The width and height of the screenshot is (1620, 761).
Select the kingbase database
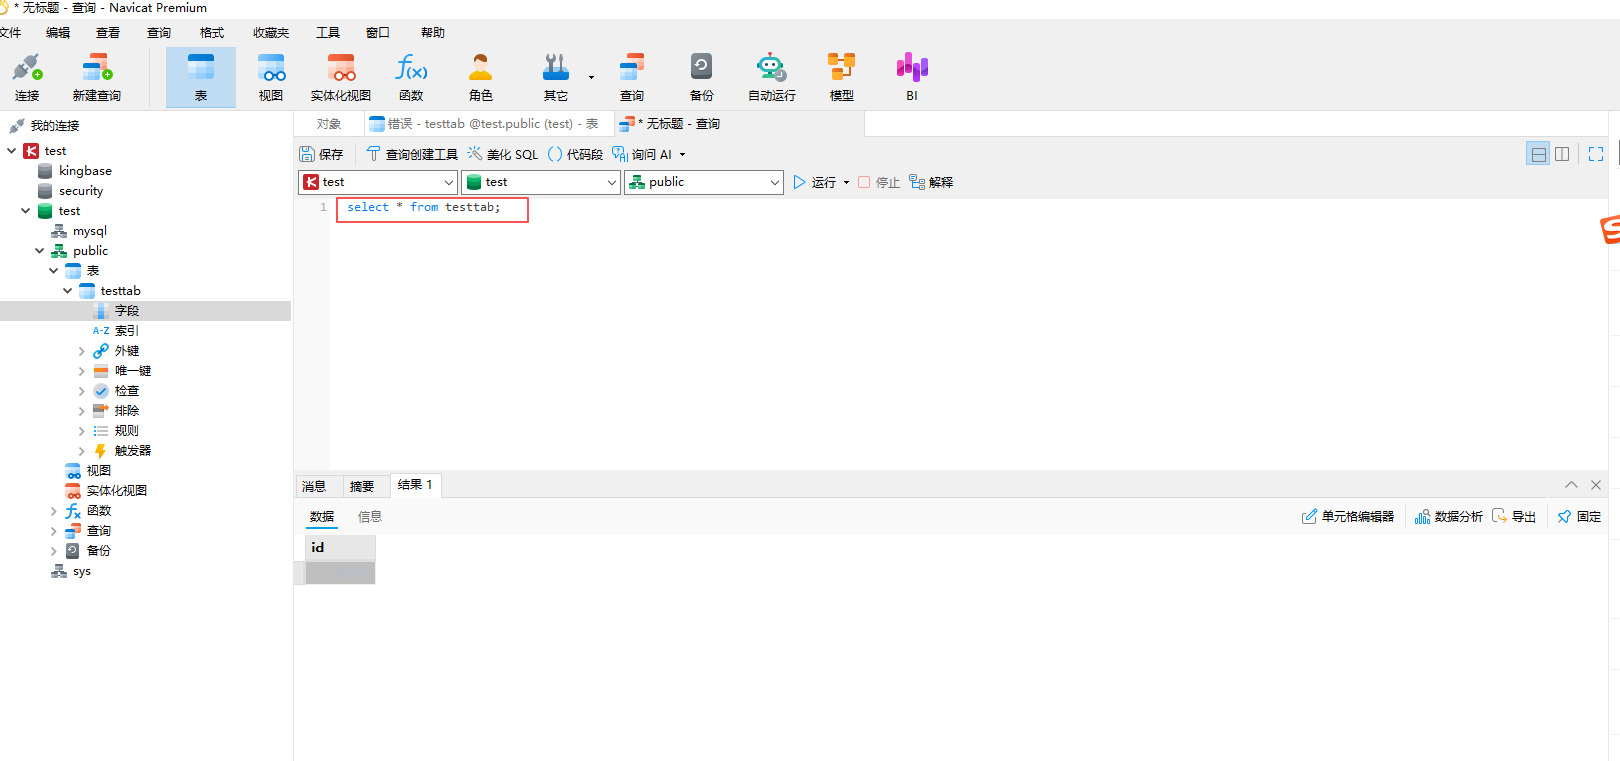pos(75,171)
